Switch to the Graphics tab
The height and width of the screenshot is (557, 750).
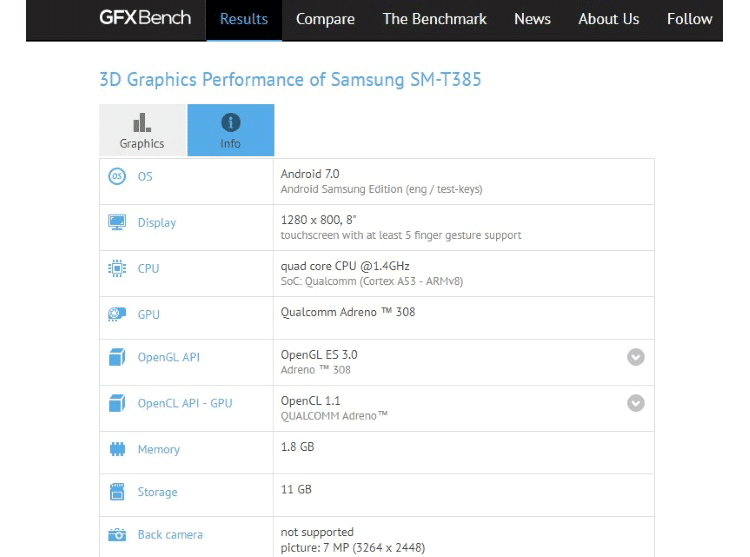click(143, 130)
